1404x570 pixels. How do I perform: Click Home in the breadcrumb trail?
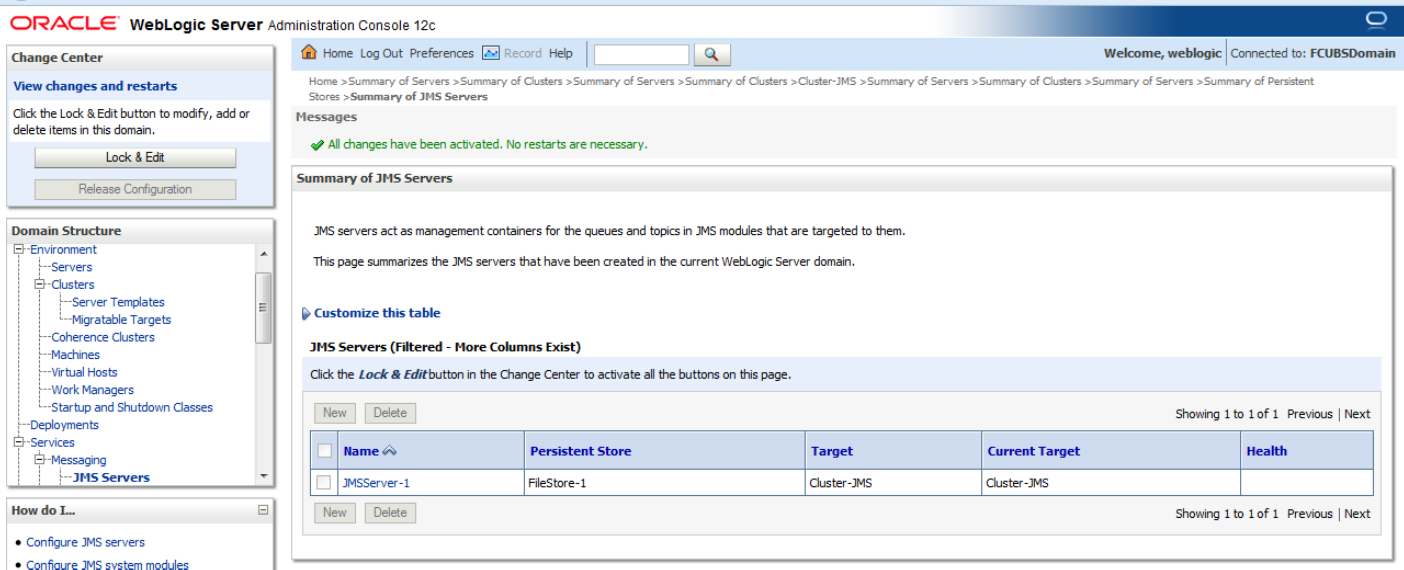322,81
